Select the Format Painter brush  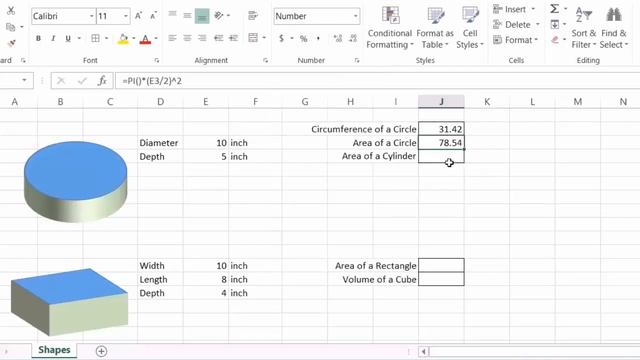(x=11, y=43)
